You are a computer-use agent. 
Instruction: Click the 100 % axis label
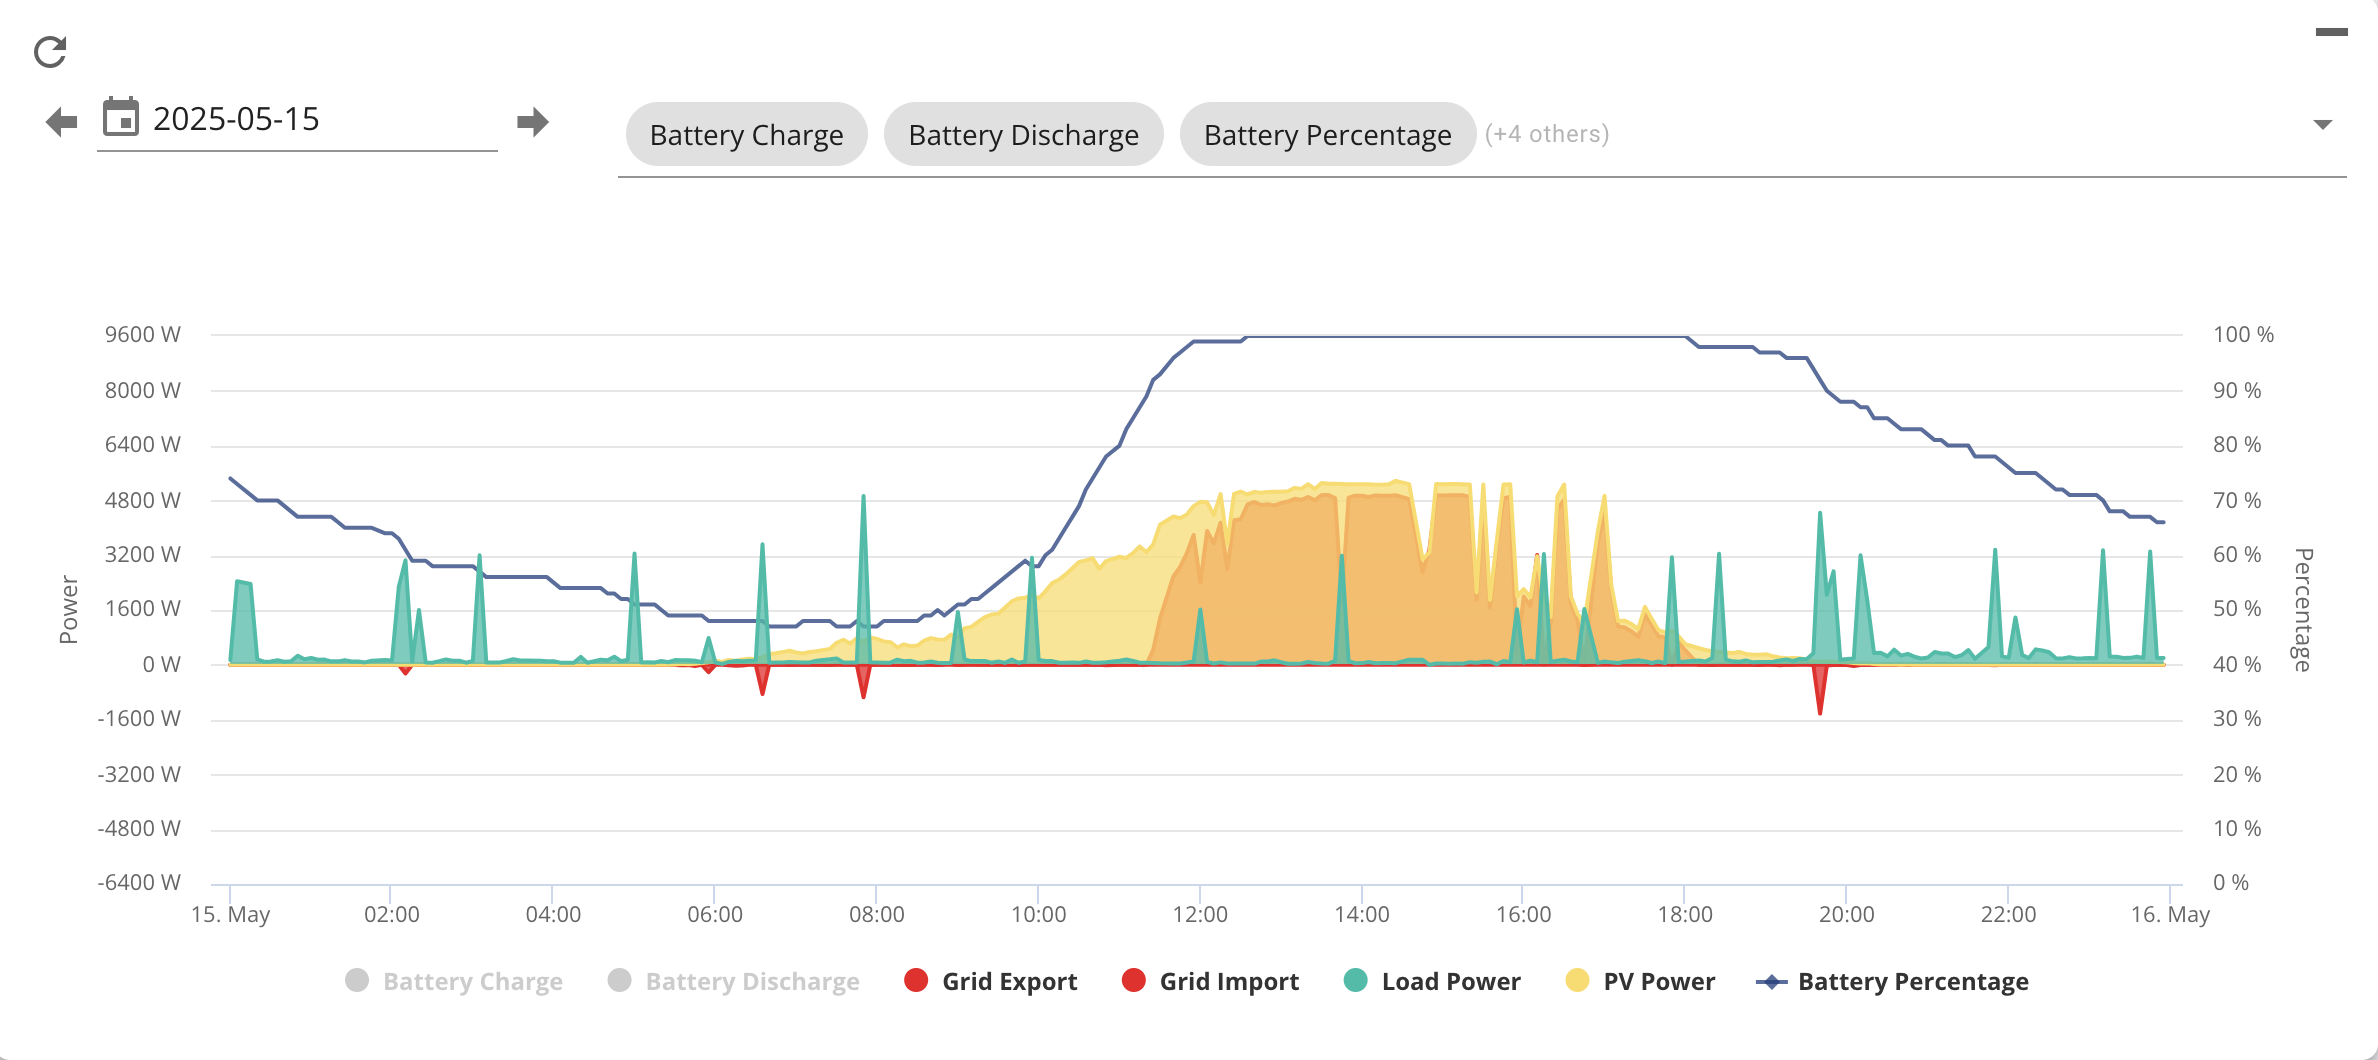(2243, 334)
